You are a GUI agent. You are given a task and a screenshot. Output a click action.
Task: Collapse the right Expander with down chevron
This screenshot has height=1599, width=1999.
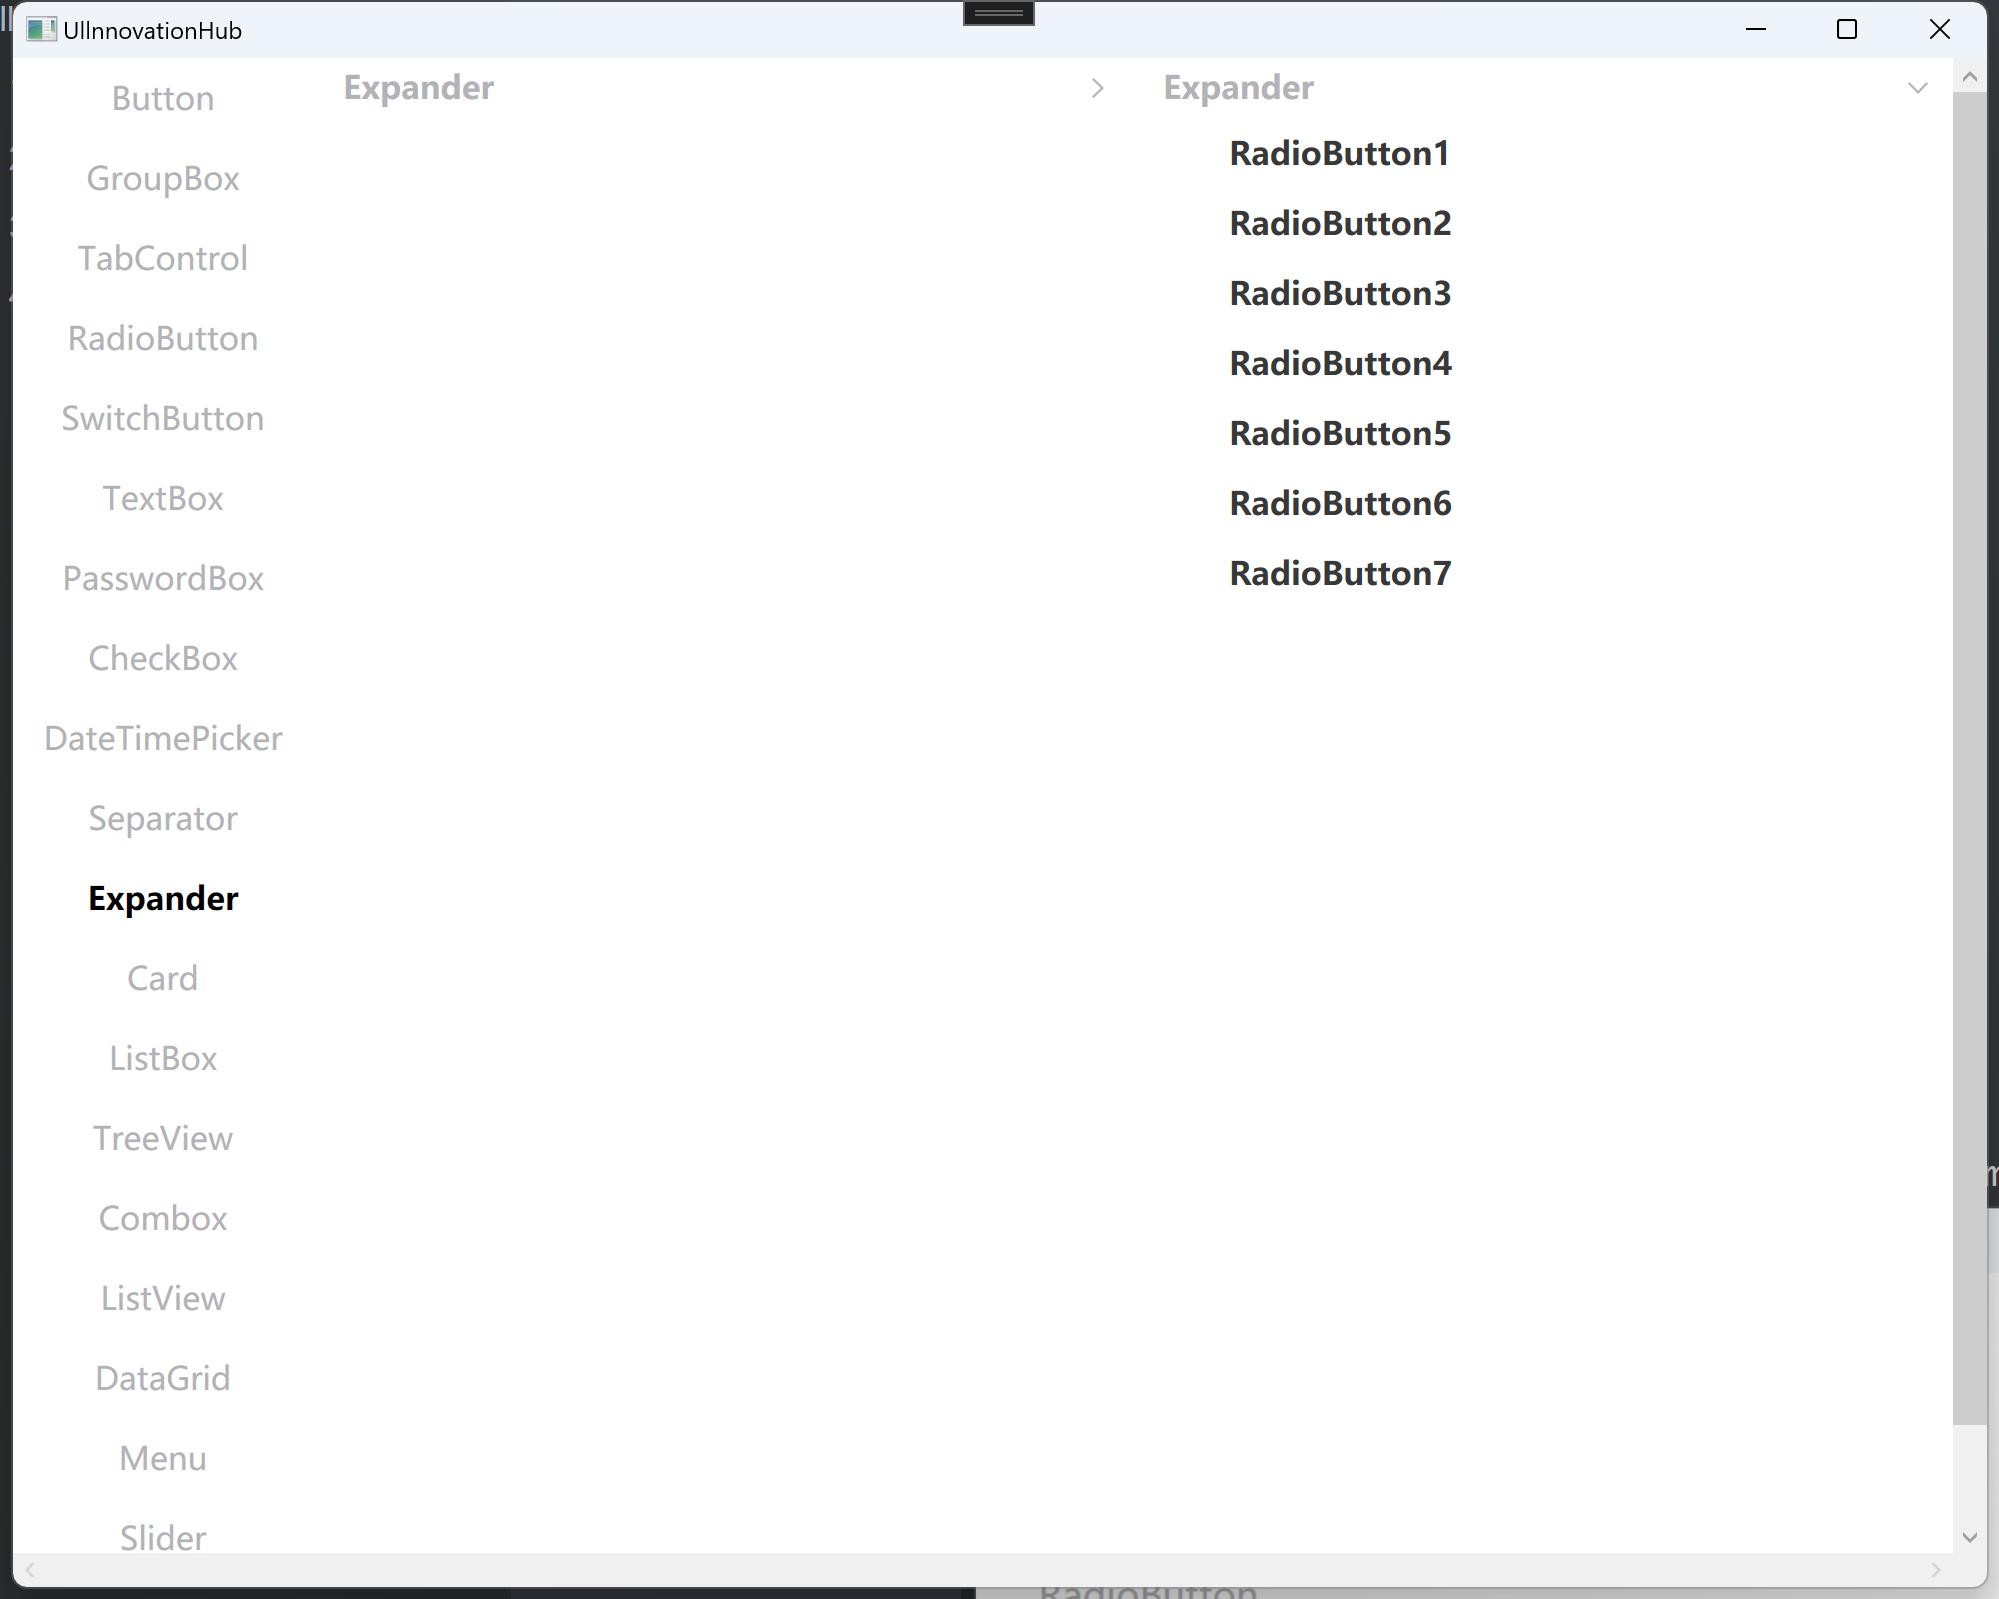[1918, 88]
